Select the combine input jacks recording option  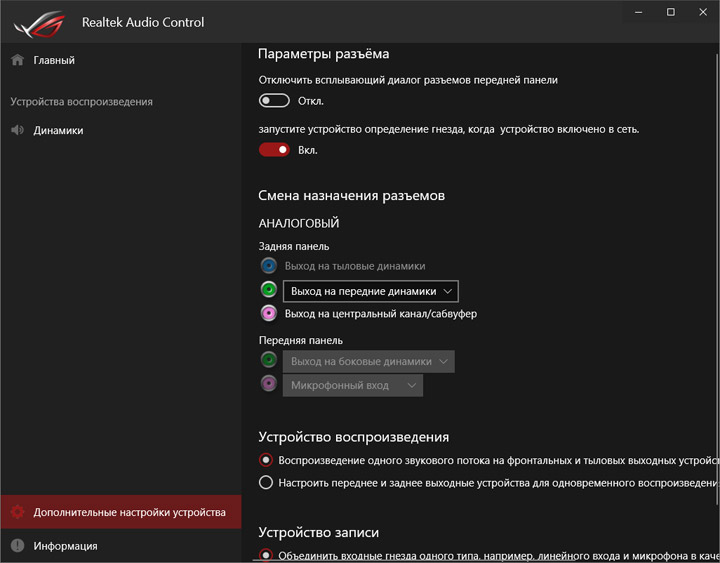tap(266, 555)
